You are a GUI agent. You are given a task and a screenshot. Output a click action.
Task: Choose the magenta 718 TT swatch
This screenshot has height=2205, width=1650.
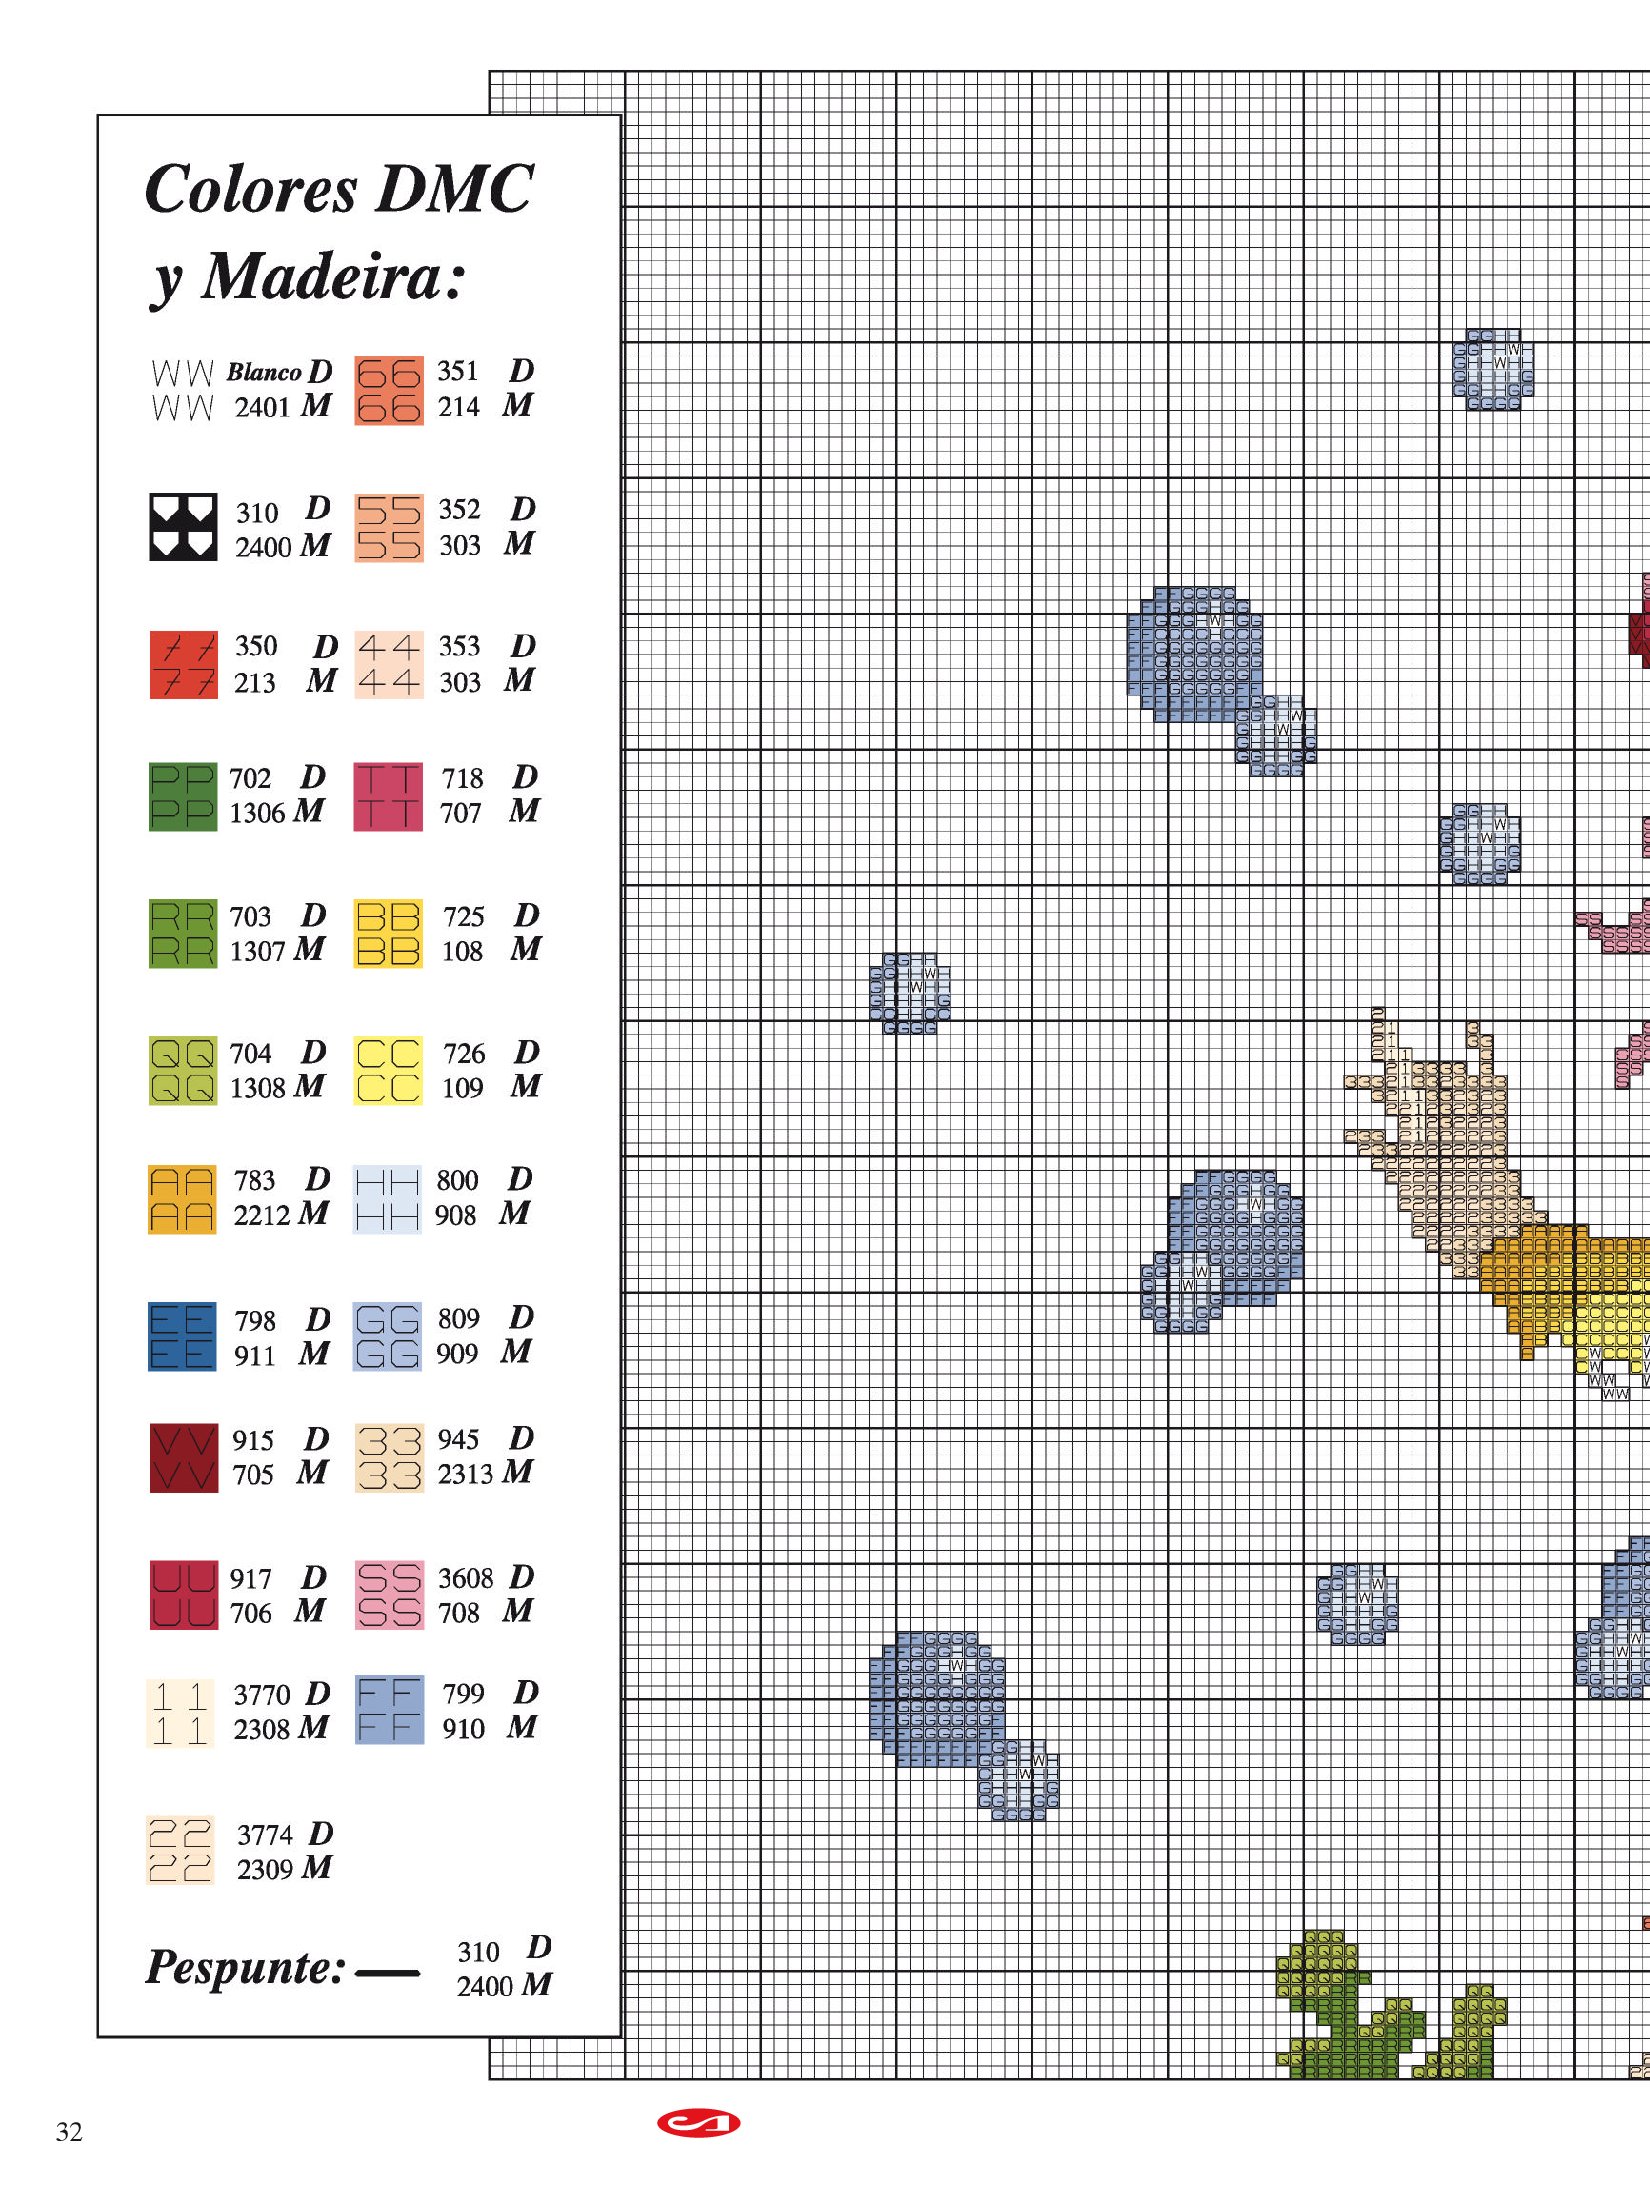(x=388, y=797)
